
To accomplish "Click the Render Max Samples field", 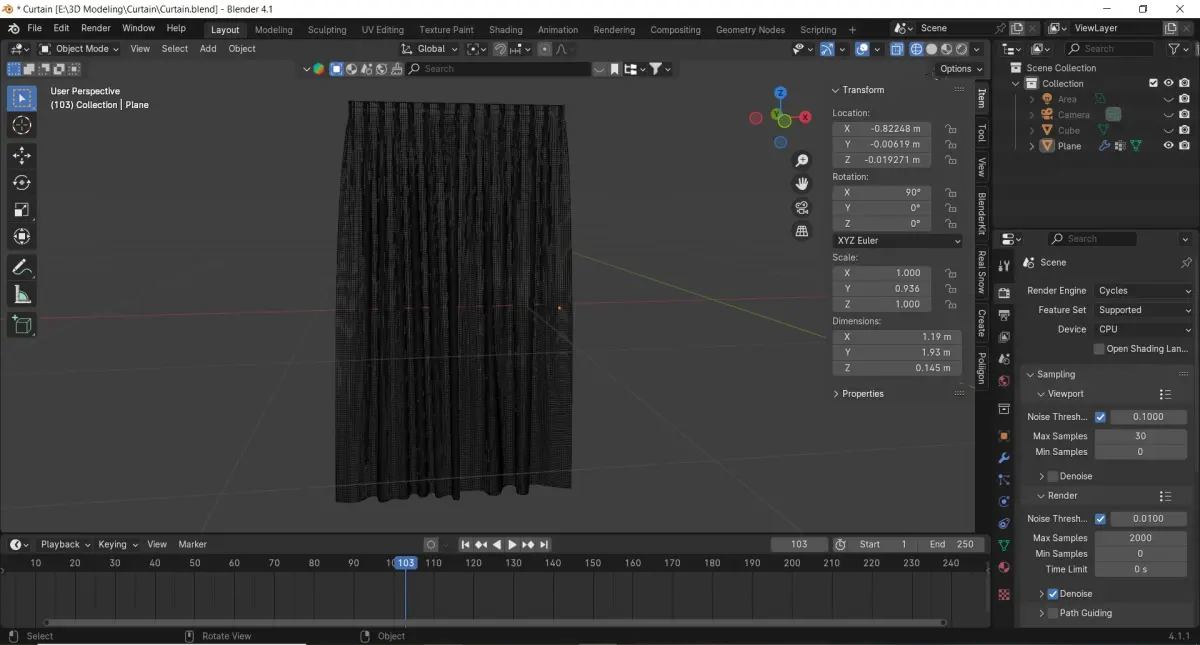I will [1141, 538].
